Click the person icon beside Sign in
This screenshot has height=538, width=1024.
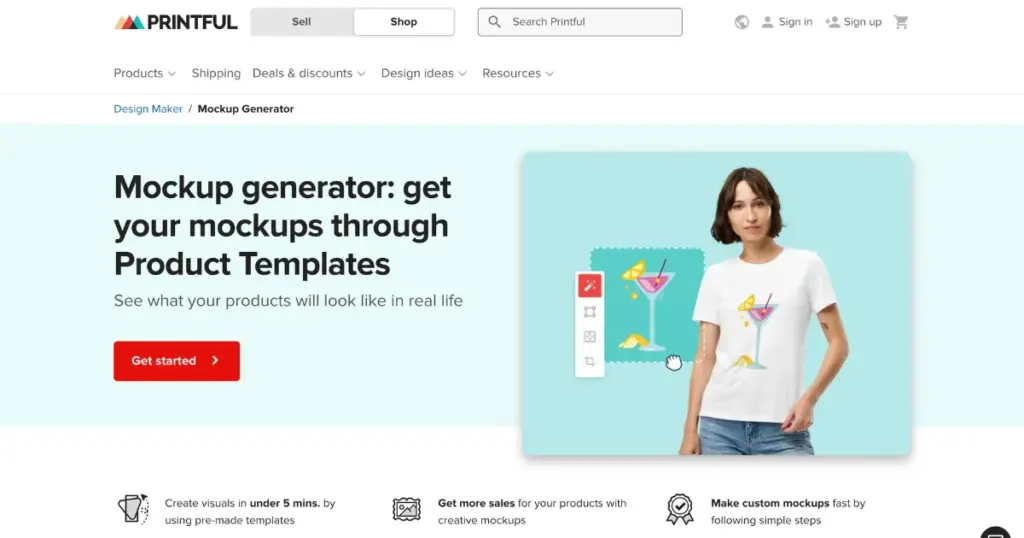[767, 22]
